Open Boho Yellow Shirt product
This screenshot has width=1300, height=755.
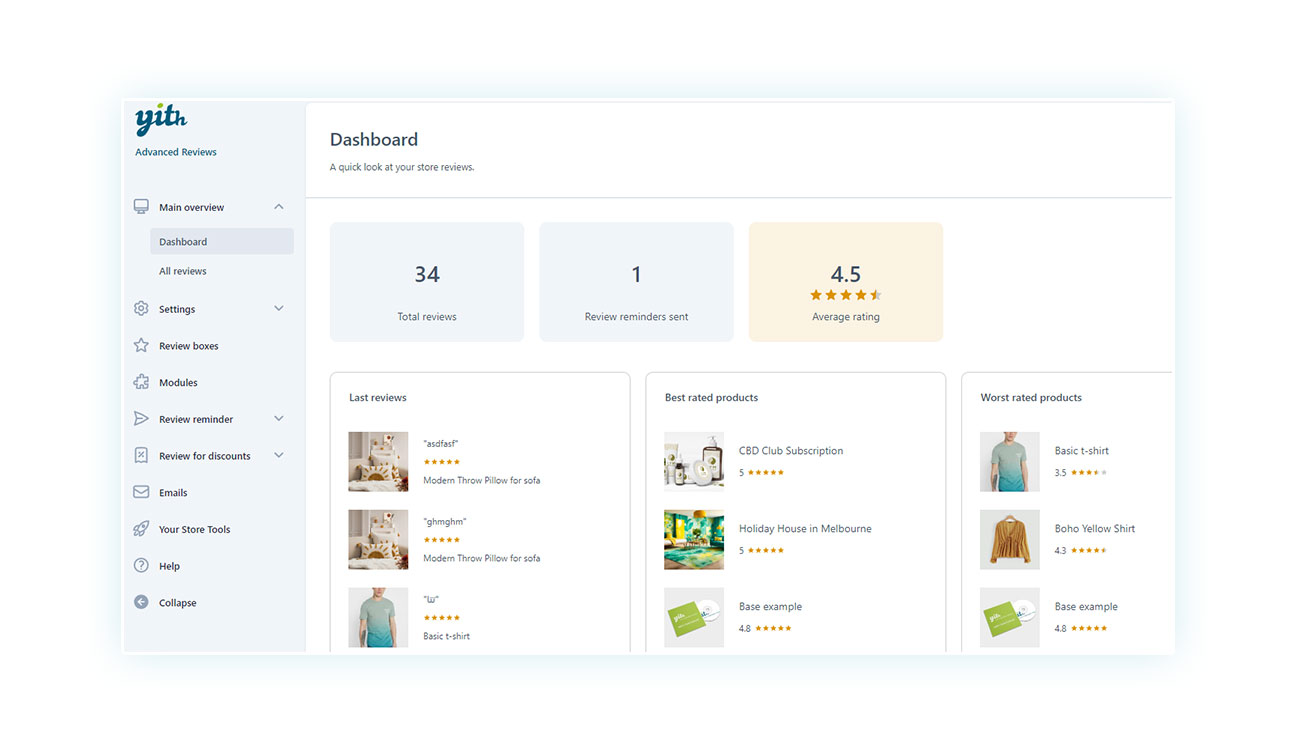pyautogui.click(x=1095, y=529)
